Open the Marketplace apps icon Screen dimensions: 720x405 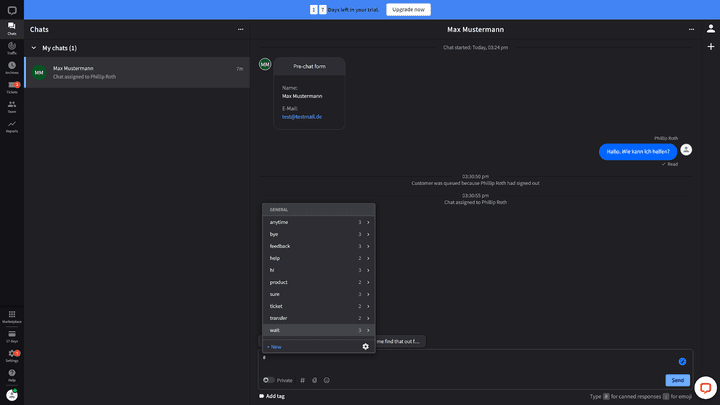(x=12, y=315)
